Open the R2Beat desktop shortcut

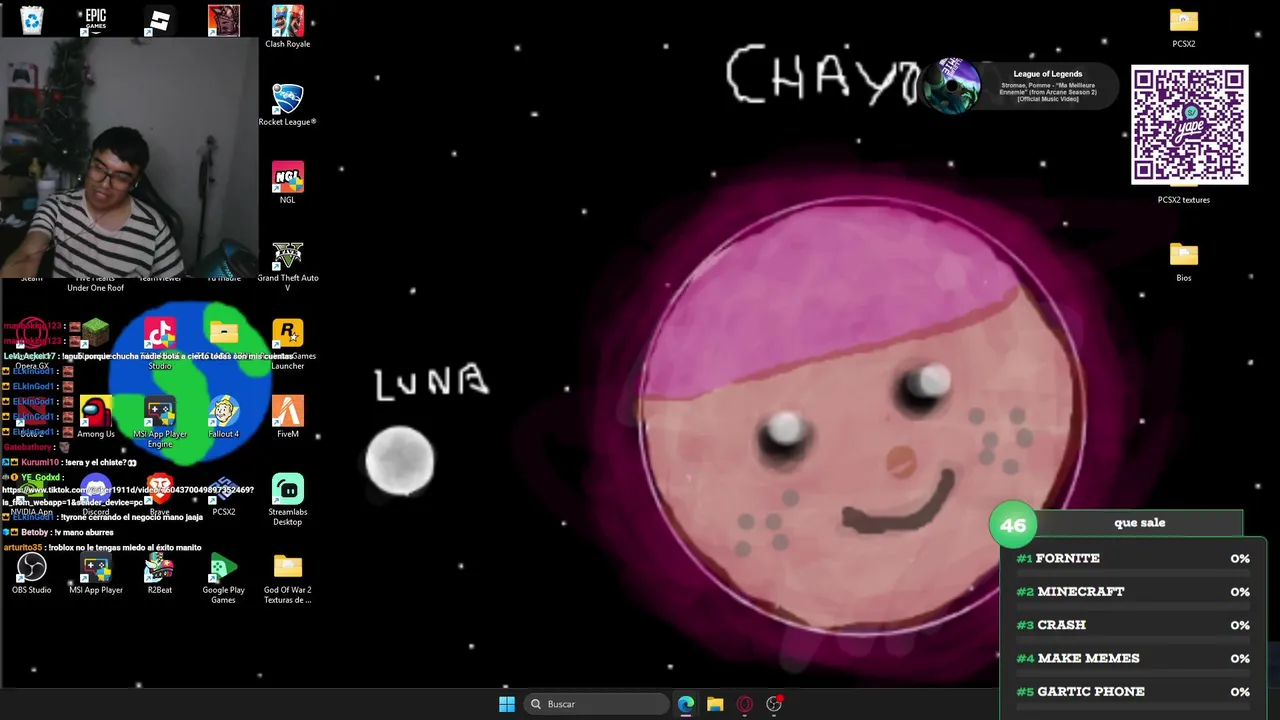160,574
